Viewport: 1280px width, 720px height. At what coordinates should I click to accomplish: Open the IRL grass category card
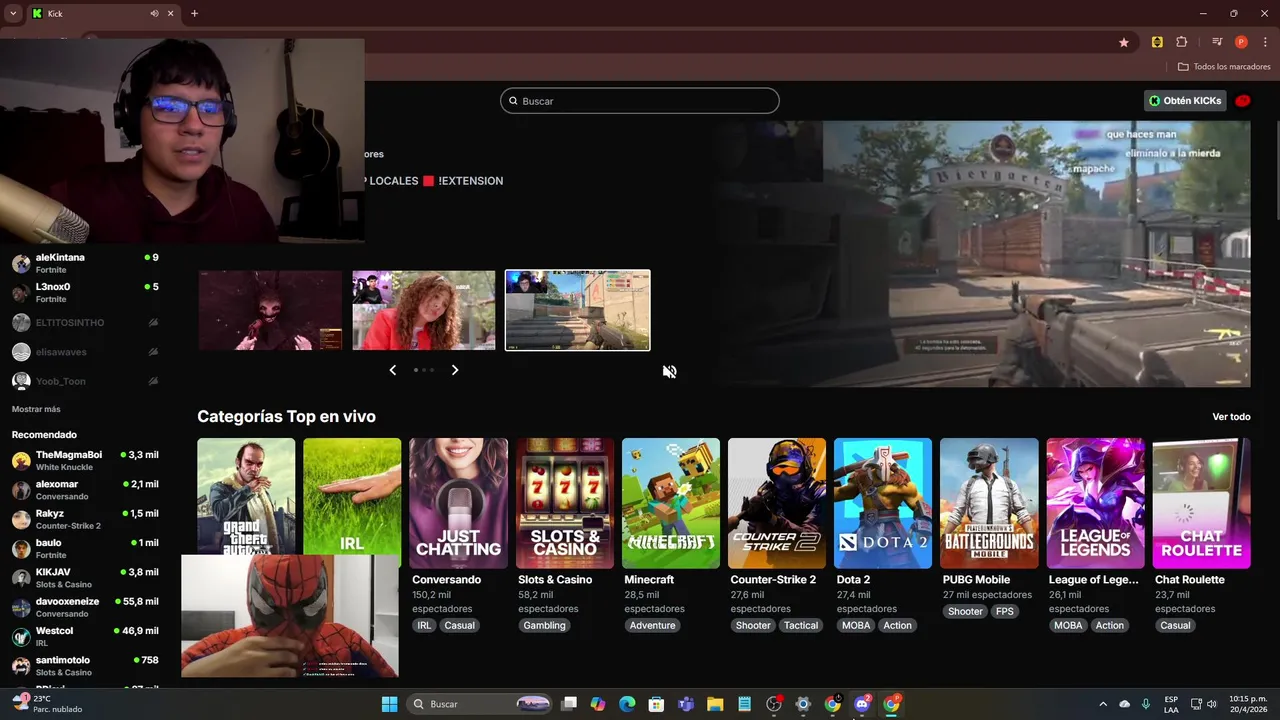(x=352, y=497)
